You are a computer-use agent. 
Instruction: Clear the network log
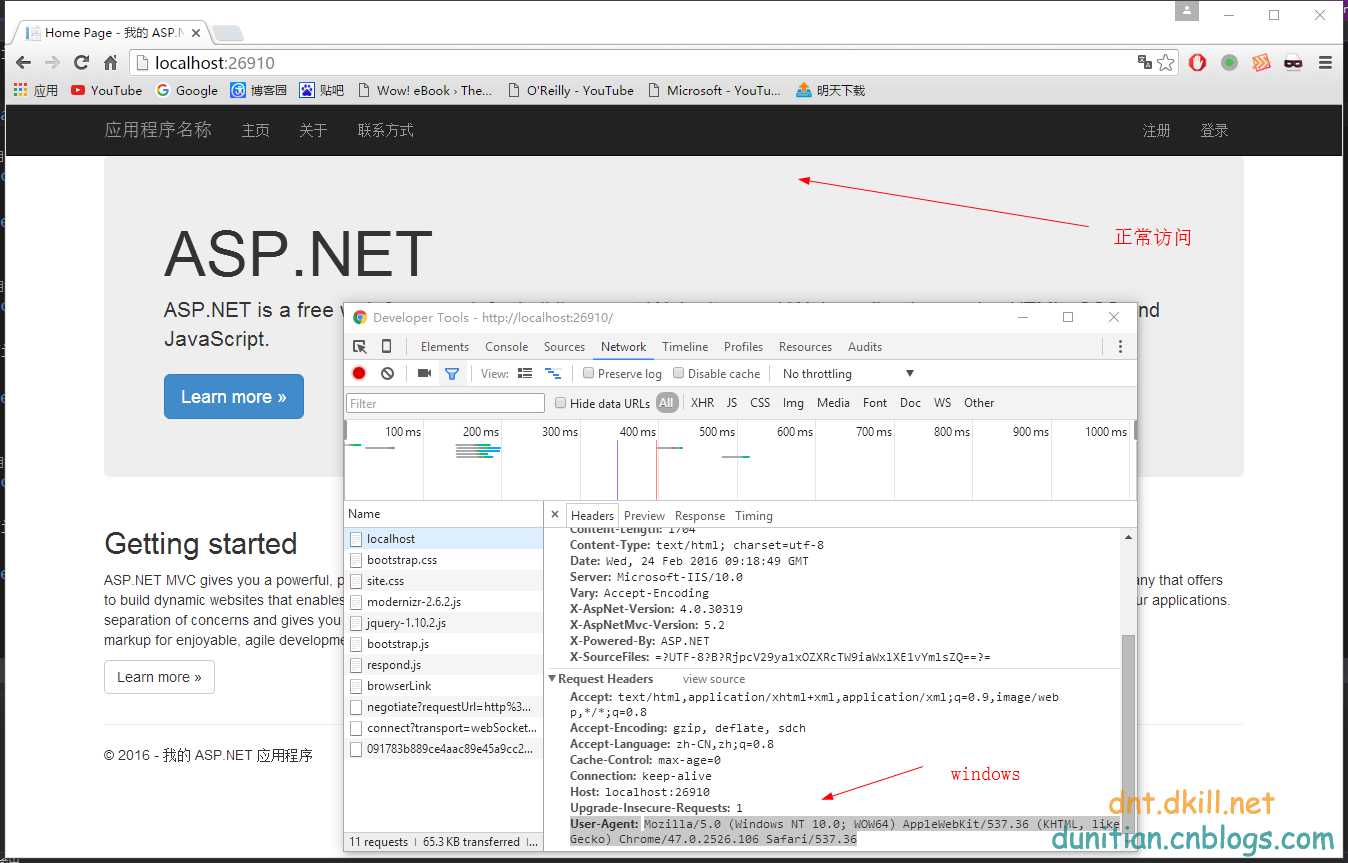pos(387,373)
